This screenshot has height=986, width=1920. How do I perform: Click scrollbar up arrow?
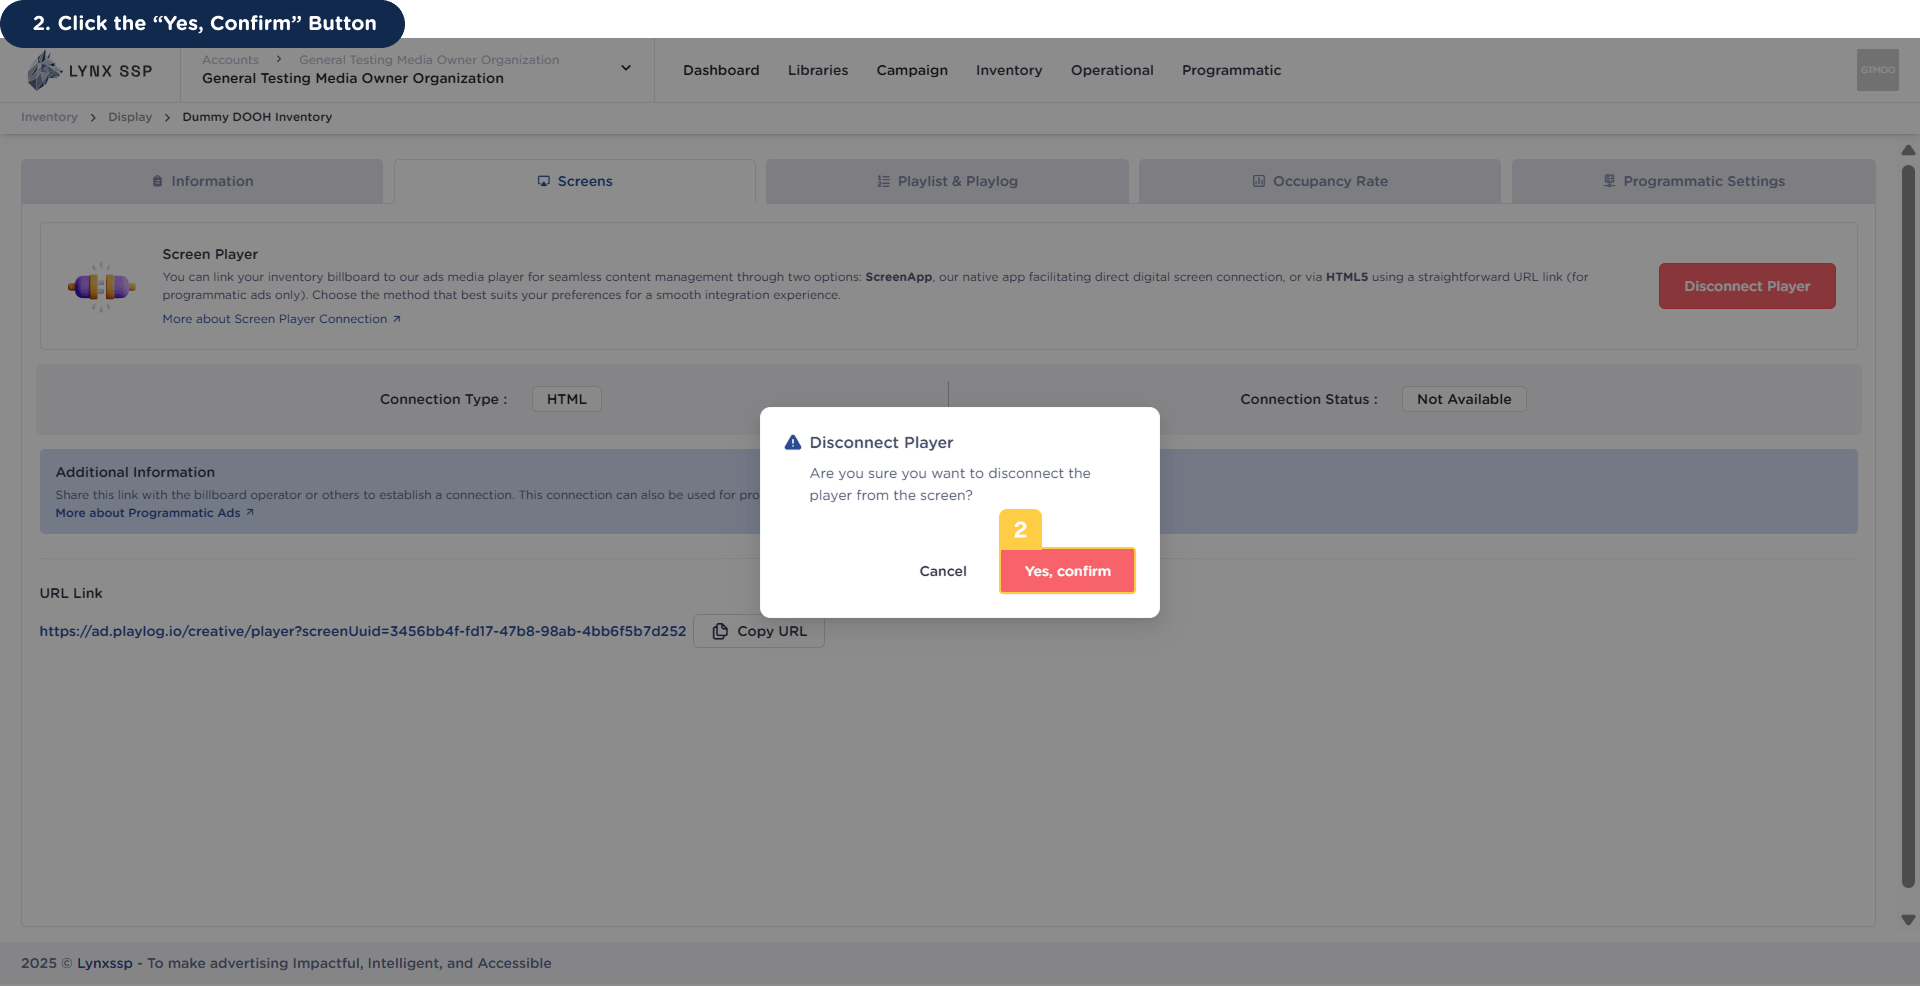tap(1908, 150)
